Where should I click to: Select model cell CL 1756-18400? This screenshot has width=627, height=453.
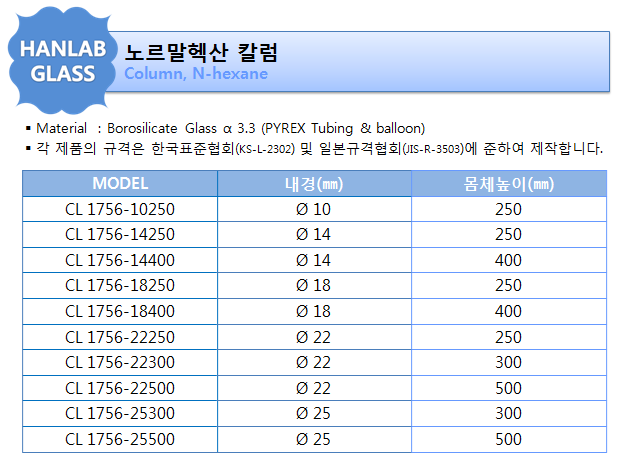tap(120, 311)
